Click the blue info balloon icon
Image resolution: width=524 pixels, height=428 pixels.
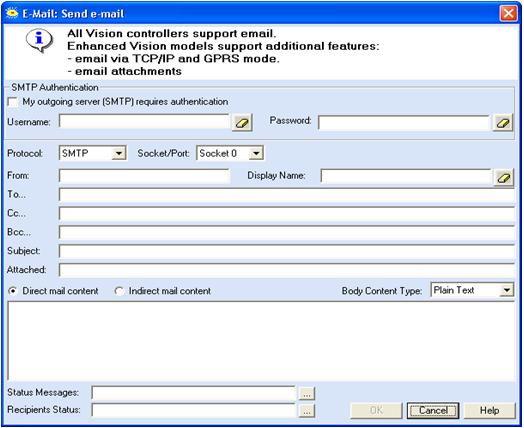39,40
